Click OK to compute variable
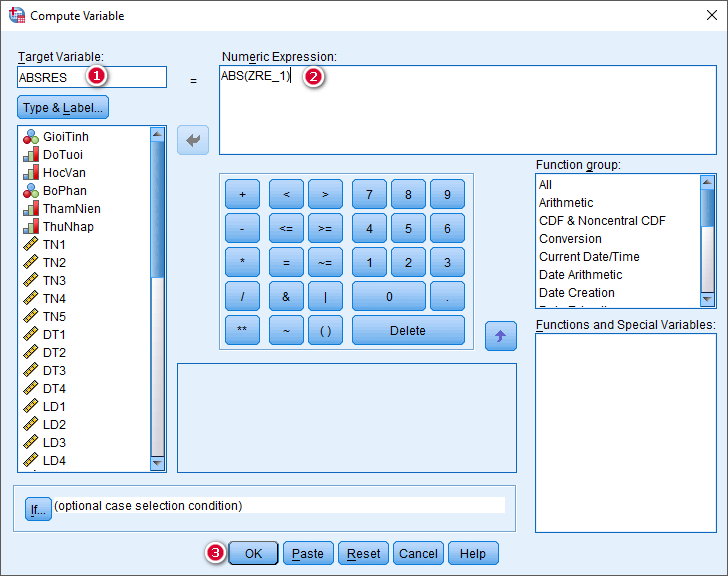Screen dimensions: 728x576 253,553
